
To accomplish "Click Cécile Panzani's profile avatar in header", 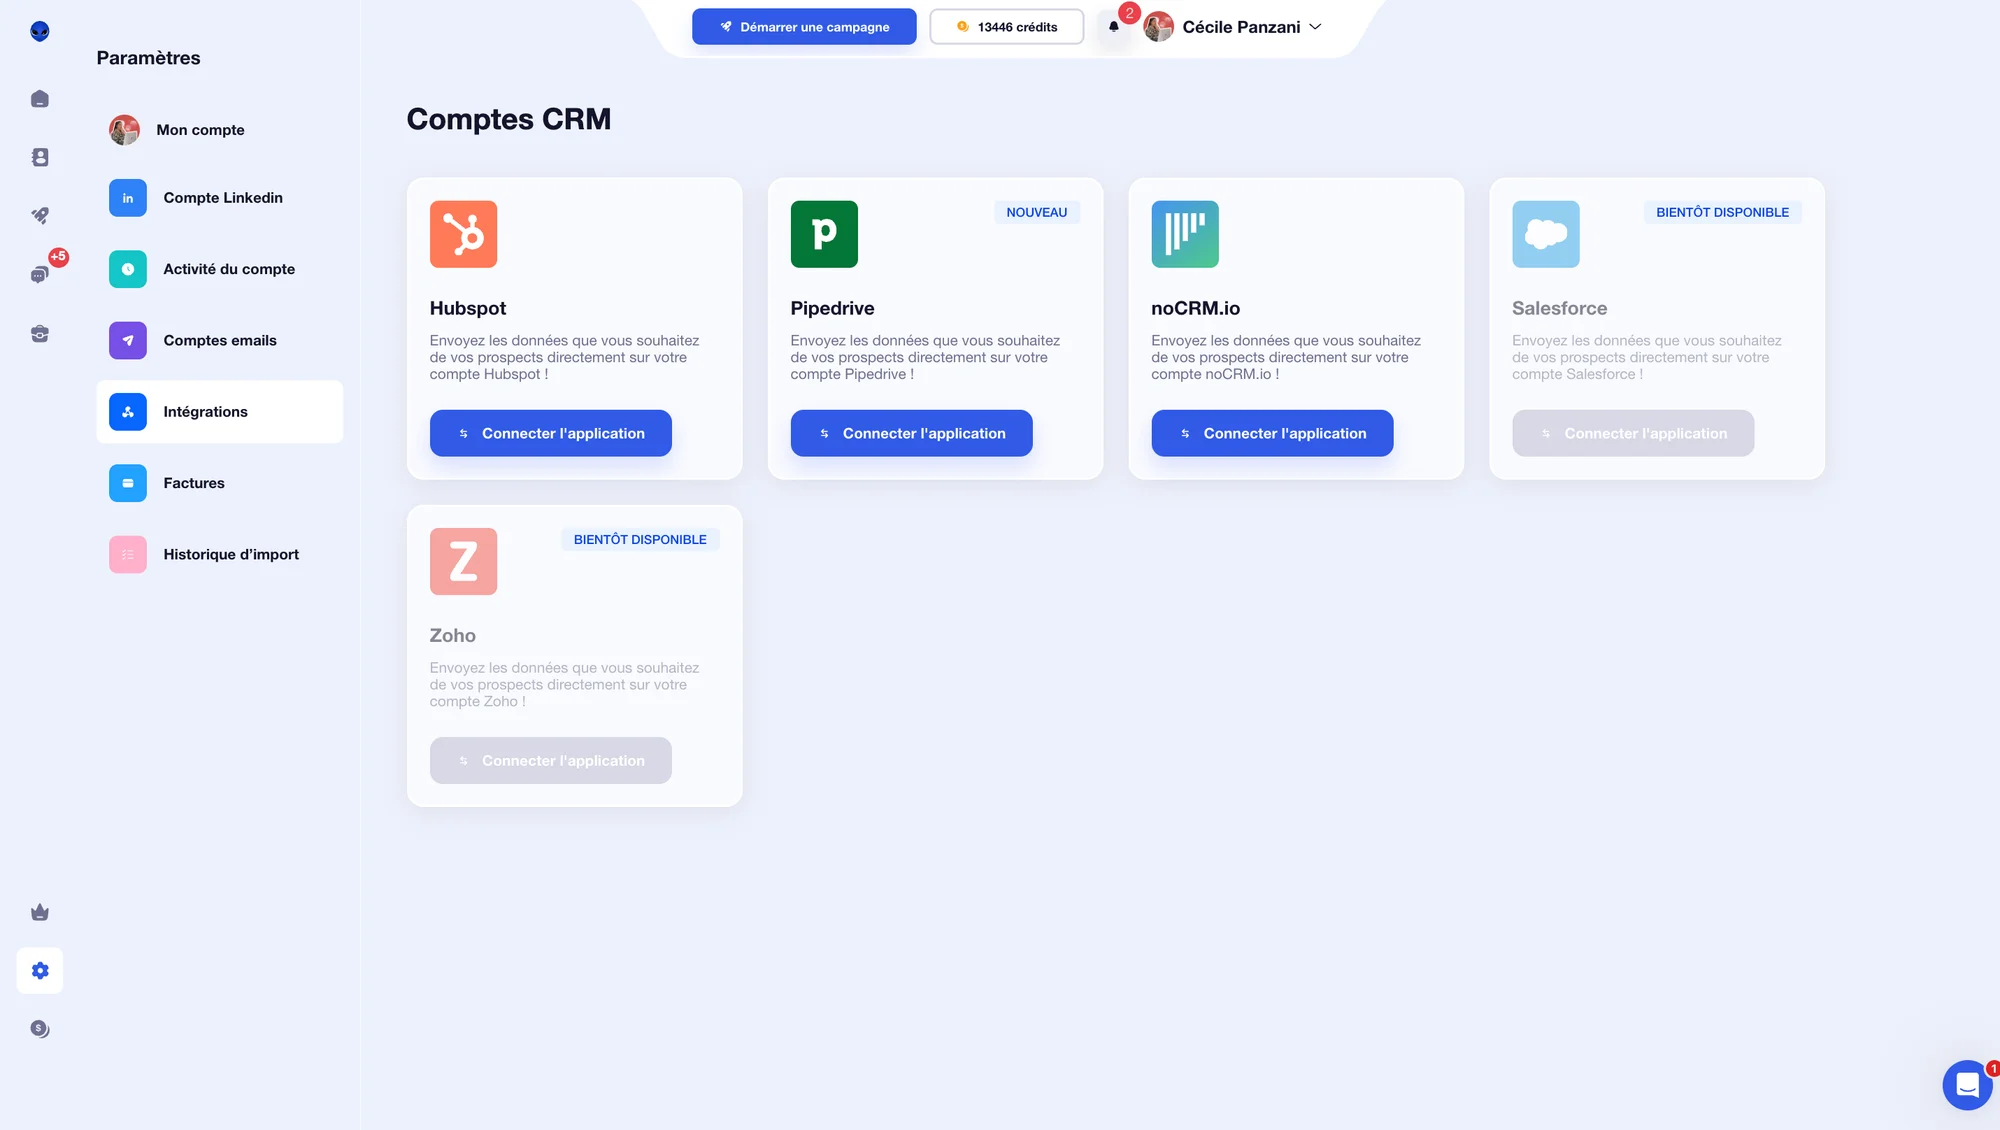I will point(1158,27).
